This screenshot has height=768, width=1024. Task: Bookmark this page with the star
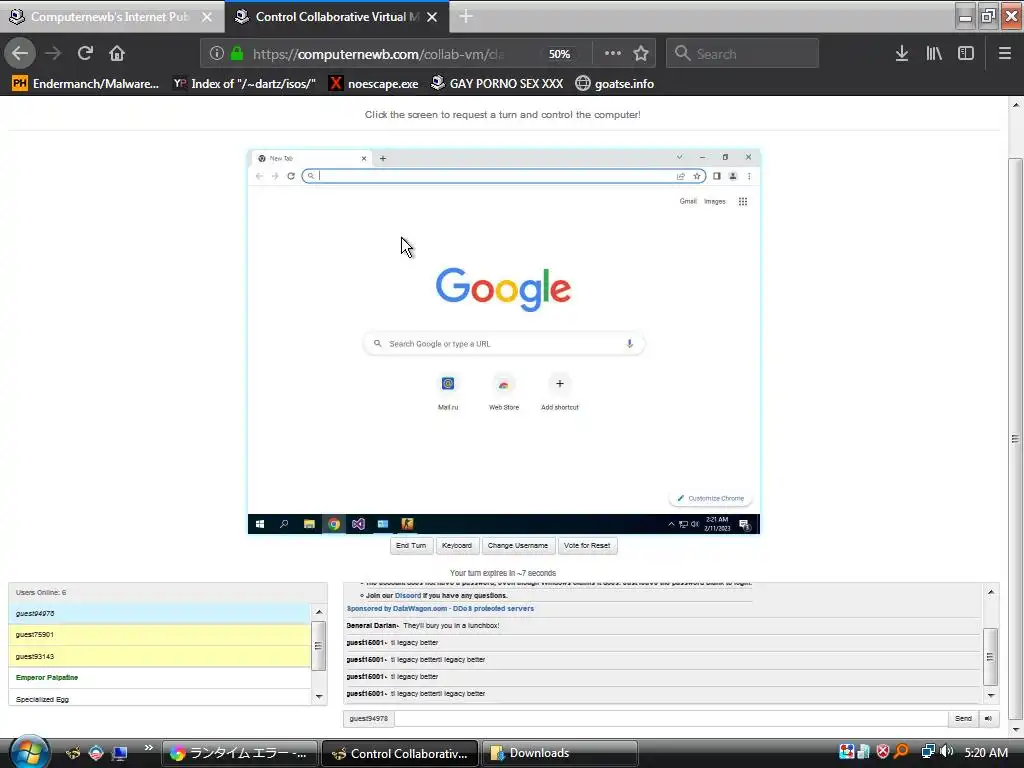[x=641, y=54]
